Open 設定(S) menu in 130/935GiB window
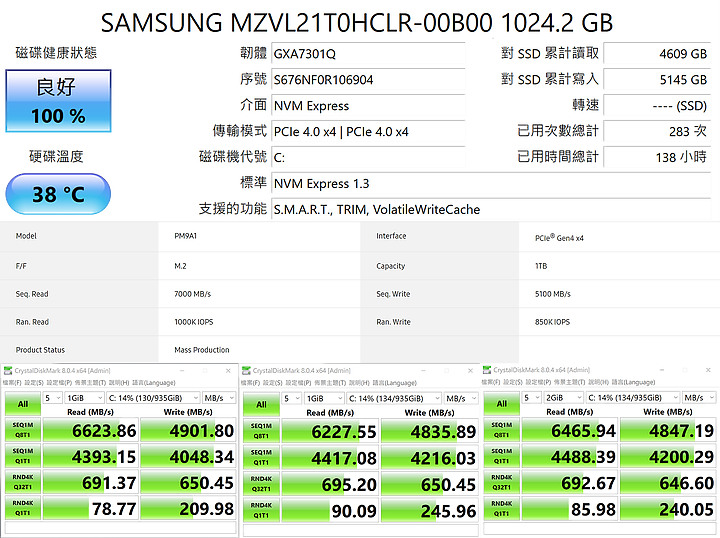The width and height of the screenshot is (720, 538). coord(34,383)
